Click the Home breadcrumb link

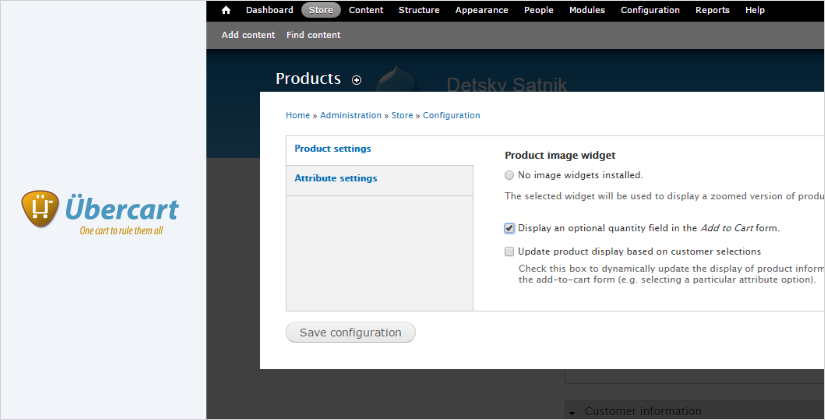297,115
